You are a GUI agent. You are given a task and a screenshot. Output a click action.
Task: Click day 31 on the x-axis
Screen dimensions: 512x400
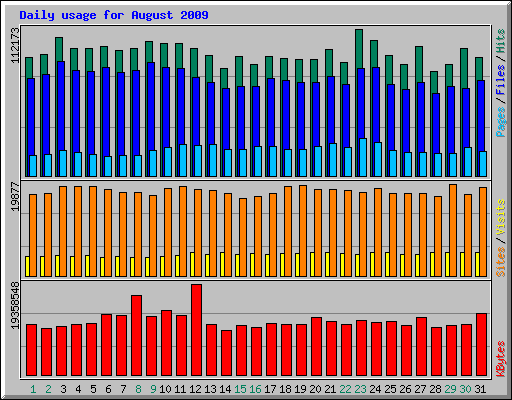[x=480, y=389]
